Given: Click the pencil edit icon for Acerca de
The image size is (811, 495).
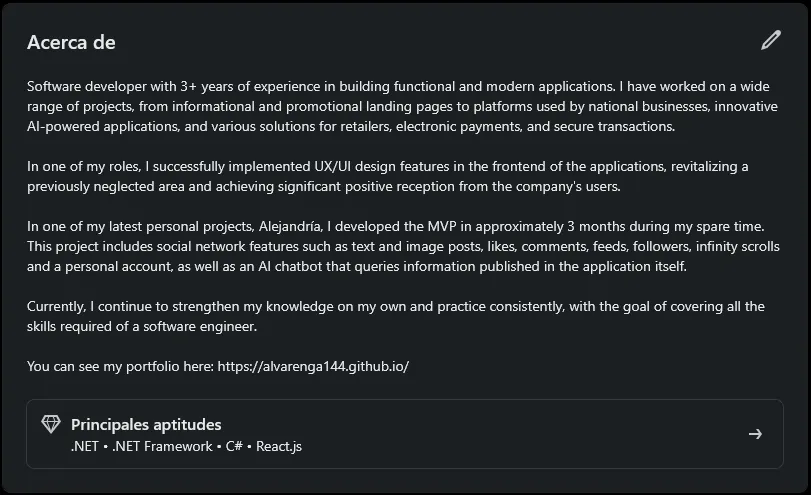Looking at the screenshot, I should click(771, 40).
